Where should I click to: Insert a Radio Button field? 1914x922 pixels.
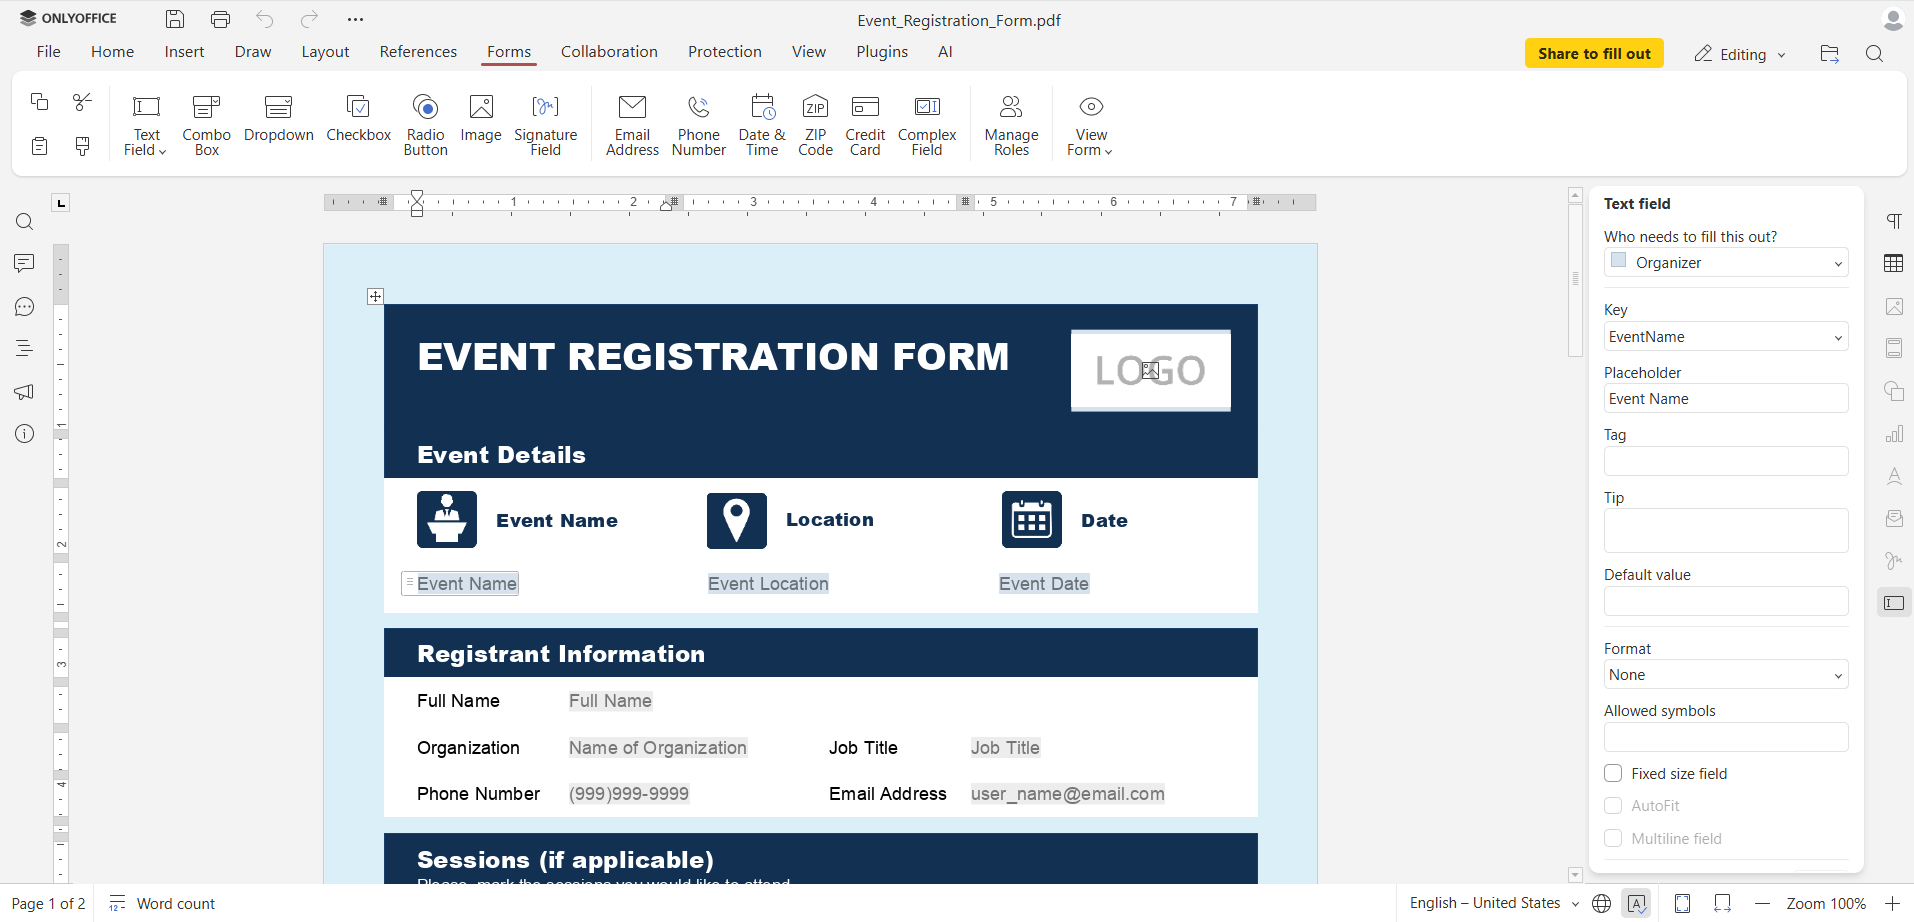[x=425, y=125]
